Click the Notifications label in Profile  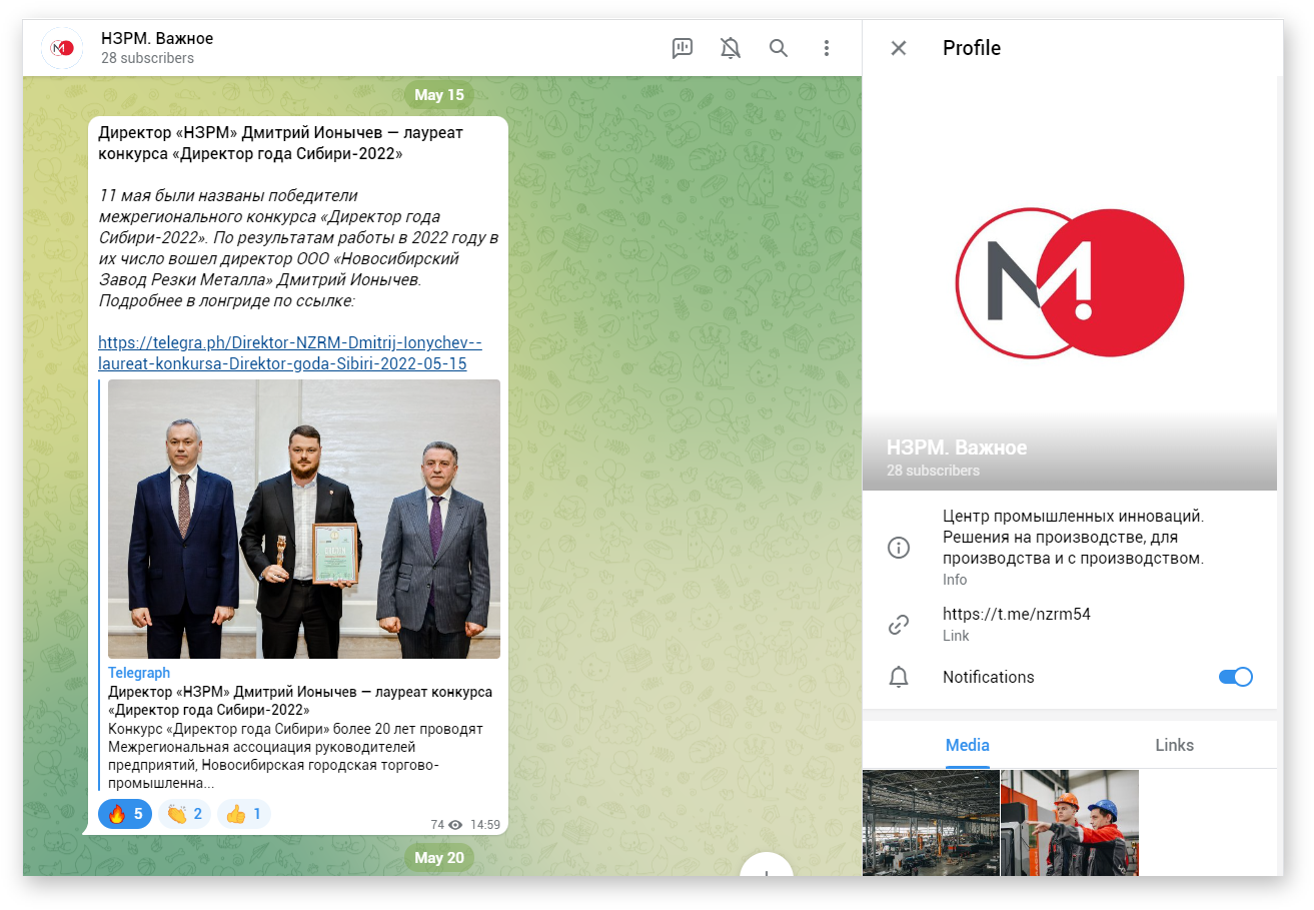988,677
